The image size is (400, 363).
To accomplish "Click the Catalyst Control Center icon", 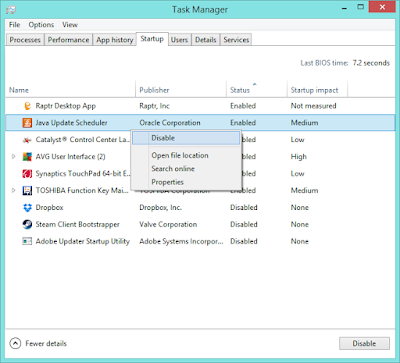I will pyautogui.click(x=27, y=140).
